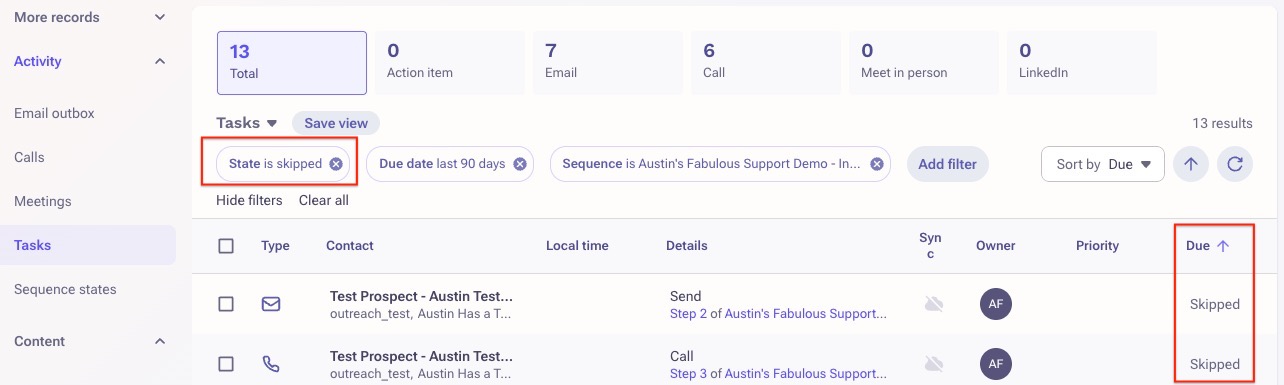The image size is (1284, 385).
Task: Remove the Due date last 90 days filter
Action: point(520,164)
